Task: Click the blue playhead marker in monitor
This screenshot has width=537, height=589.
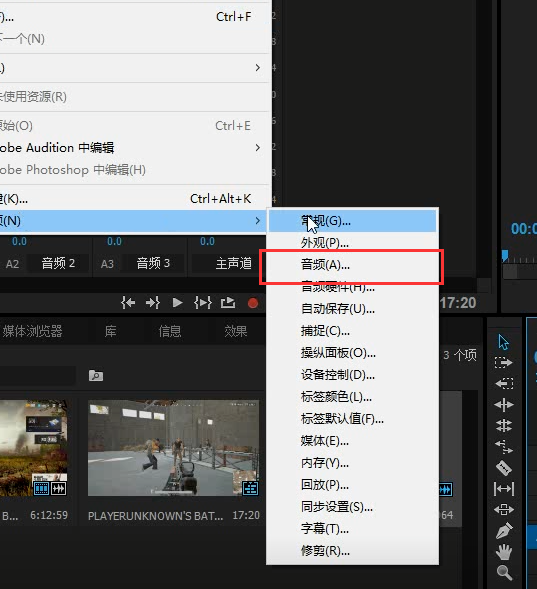Action: click(x=505, y=256)
